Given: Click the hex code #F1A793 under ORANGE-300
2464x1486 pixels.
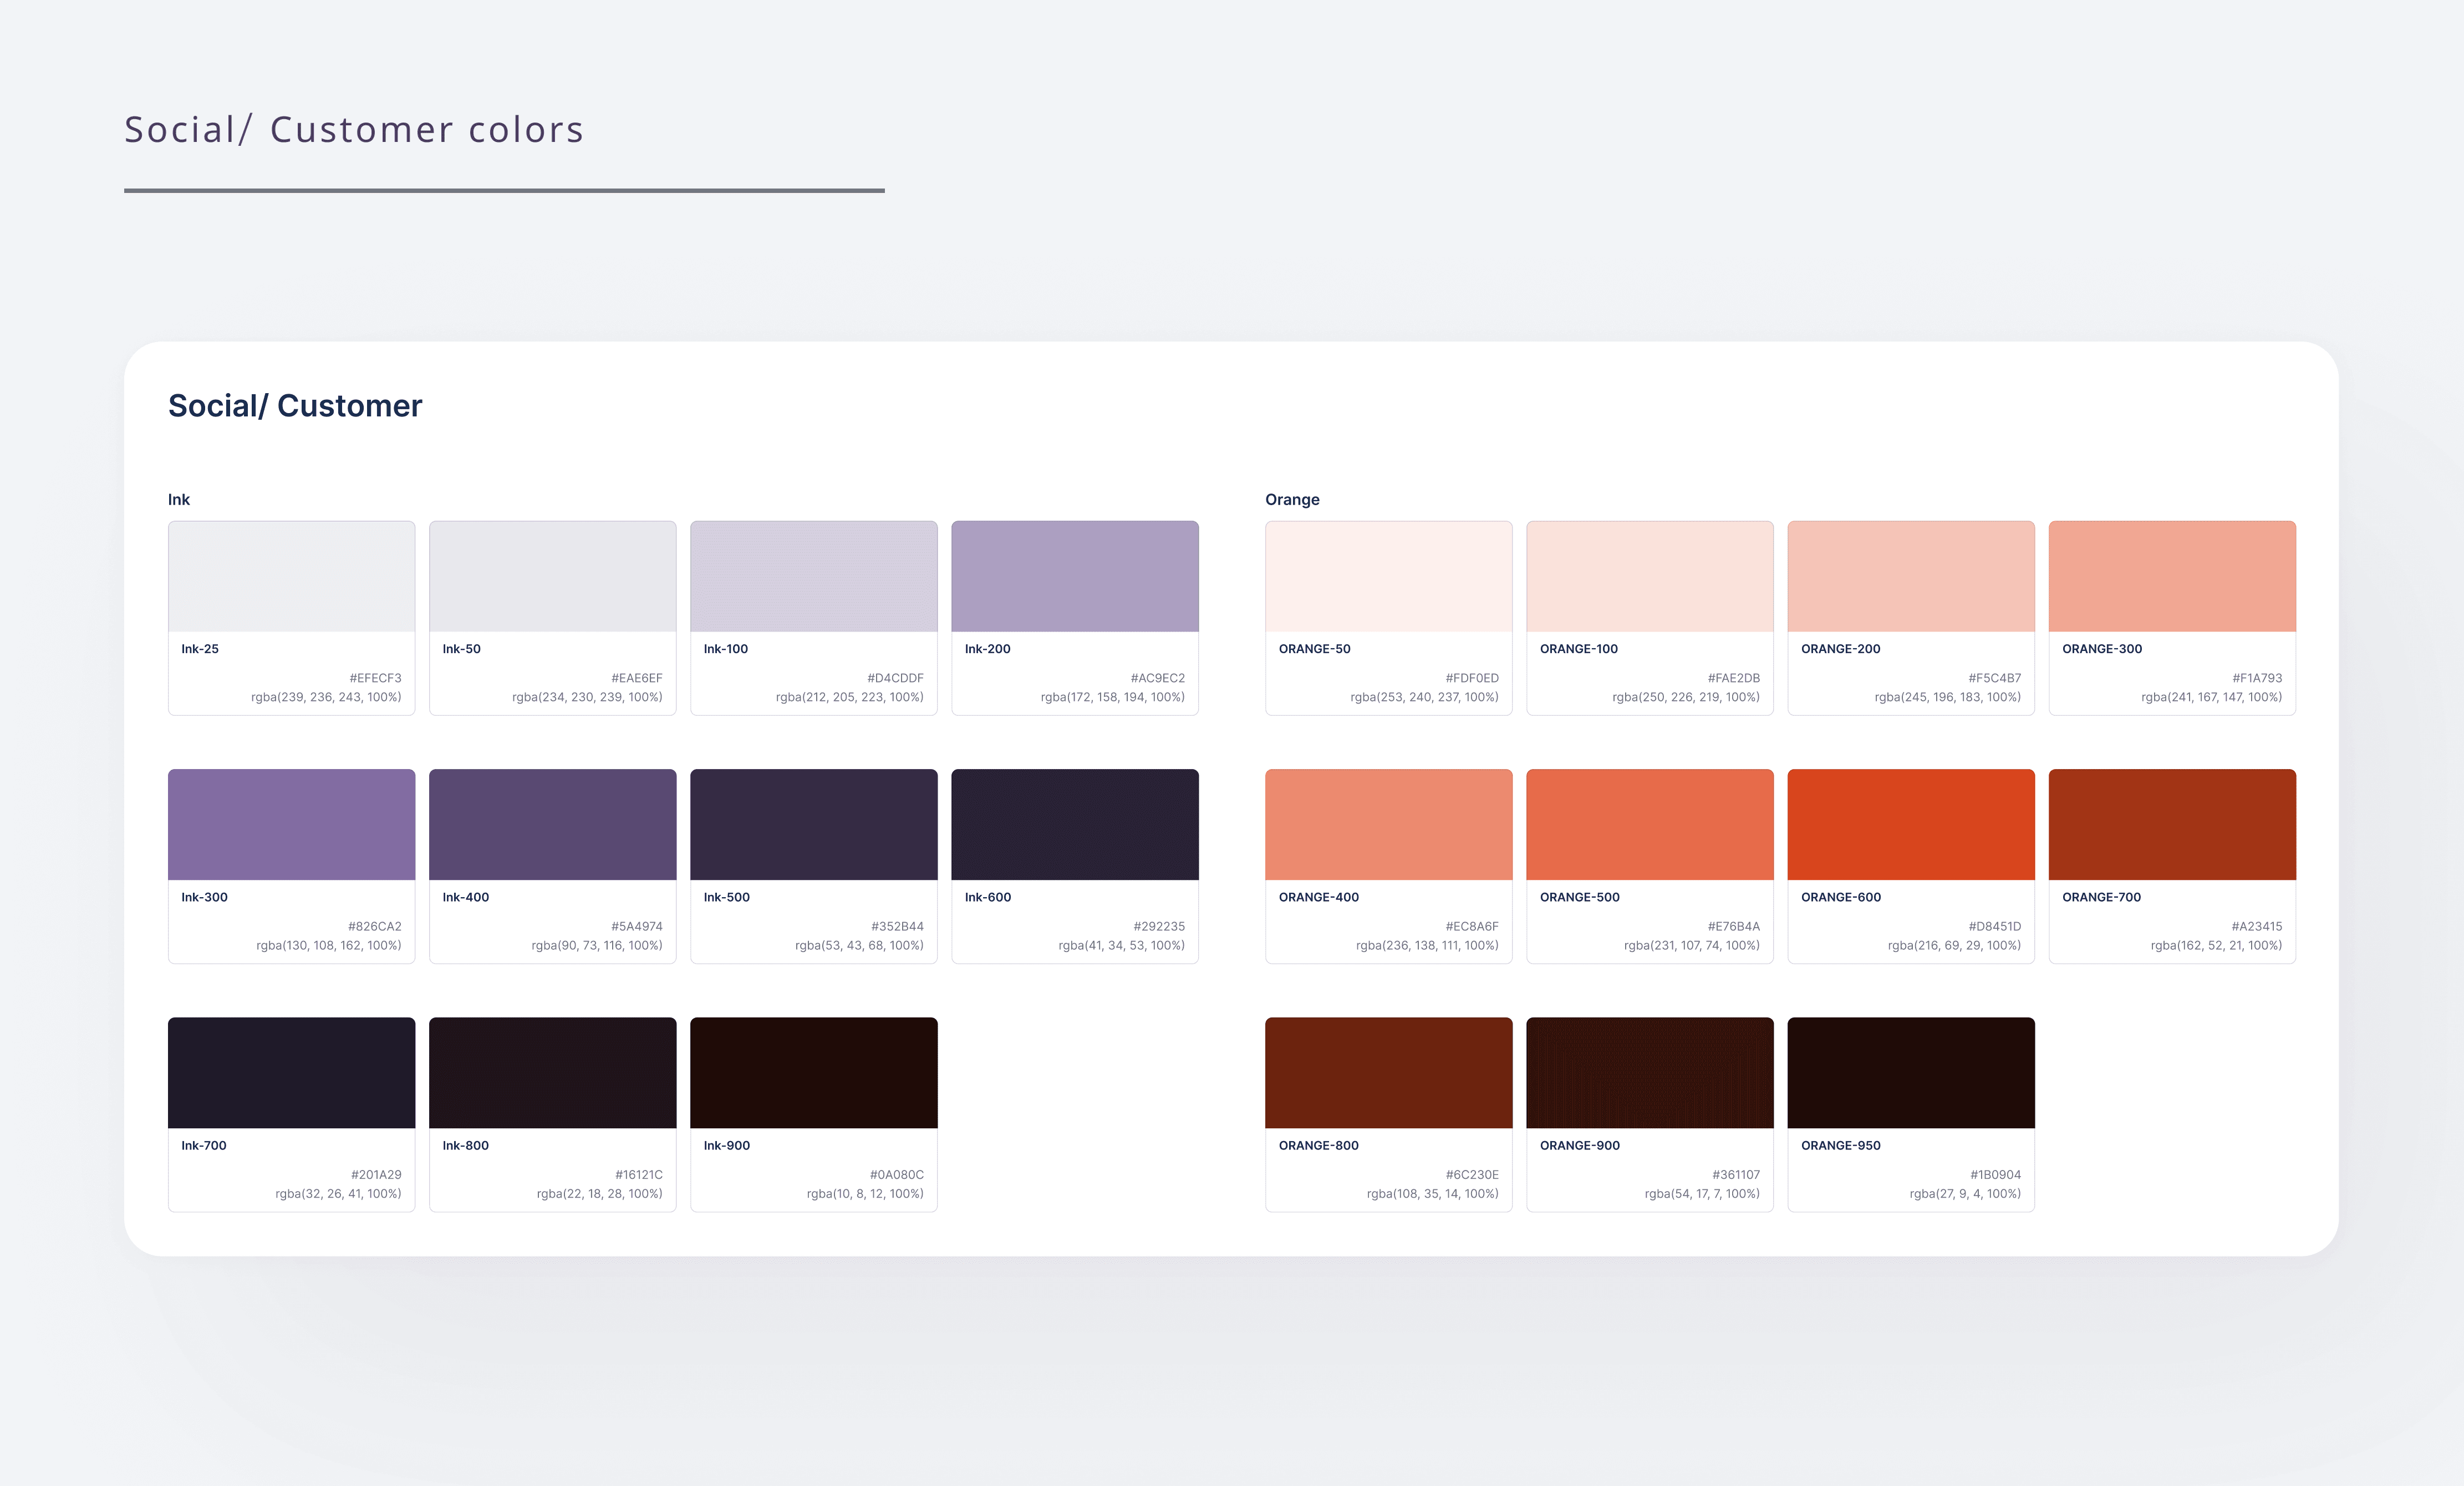Looking at the screenshot, I should [x=2255, y=677].
